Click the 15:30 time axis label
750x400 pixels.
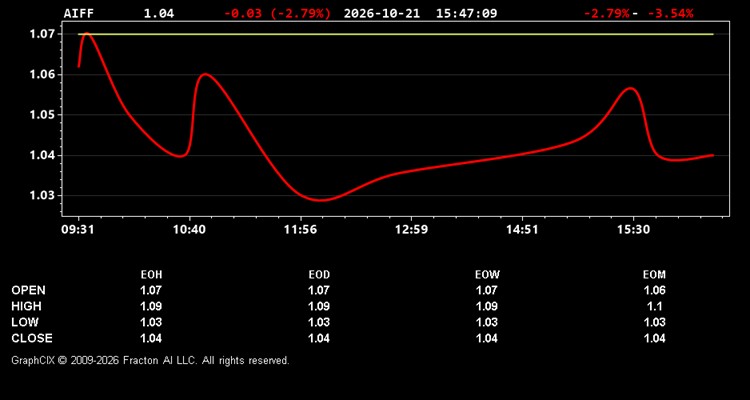pyautogui.click(x=633, y=230)
